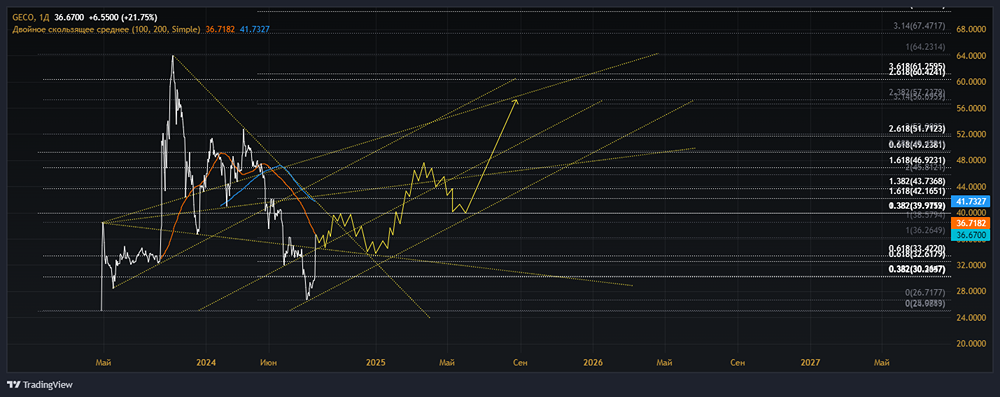Click the blue MA value 41.7327 in legend
The height and width of the screenshot is (397, 1000).
pyautogui.click(x=253, y=29)
